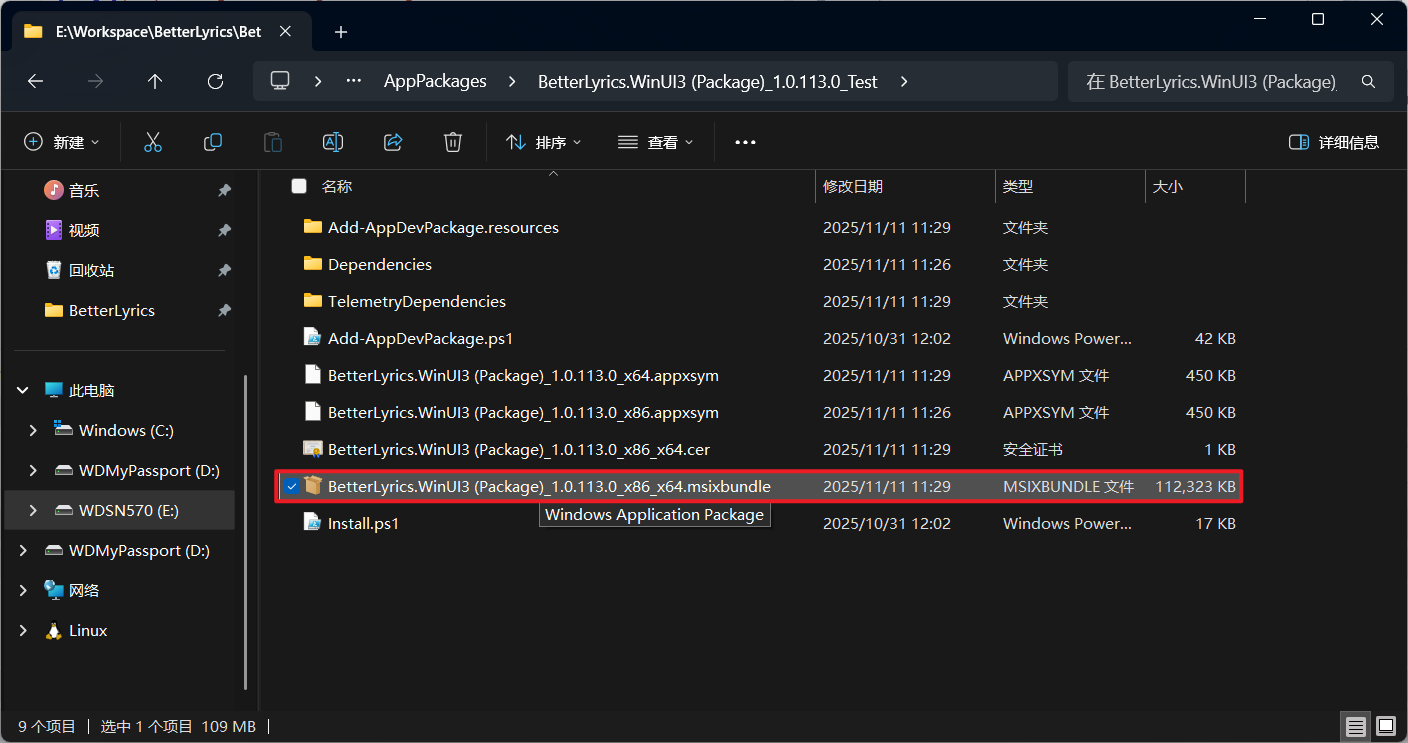Open Network (网络) in navigation pane
1408x743 pixels.
point(84,590)
